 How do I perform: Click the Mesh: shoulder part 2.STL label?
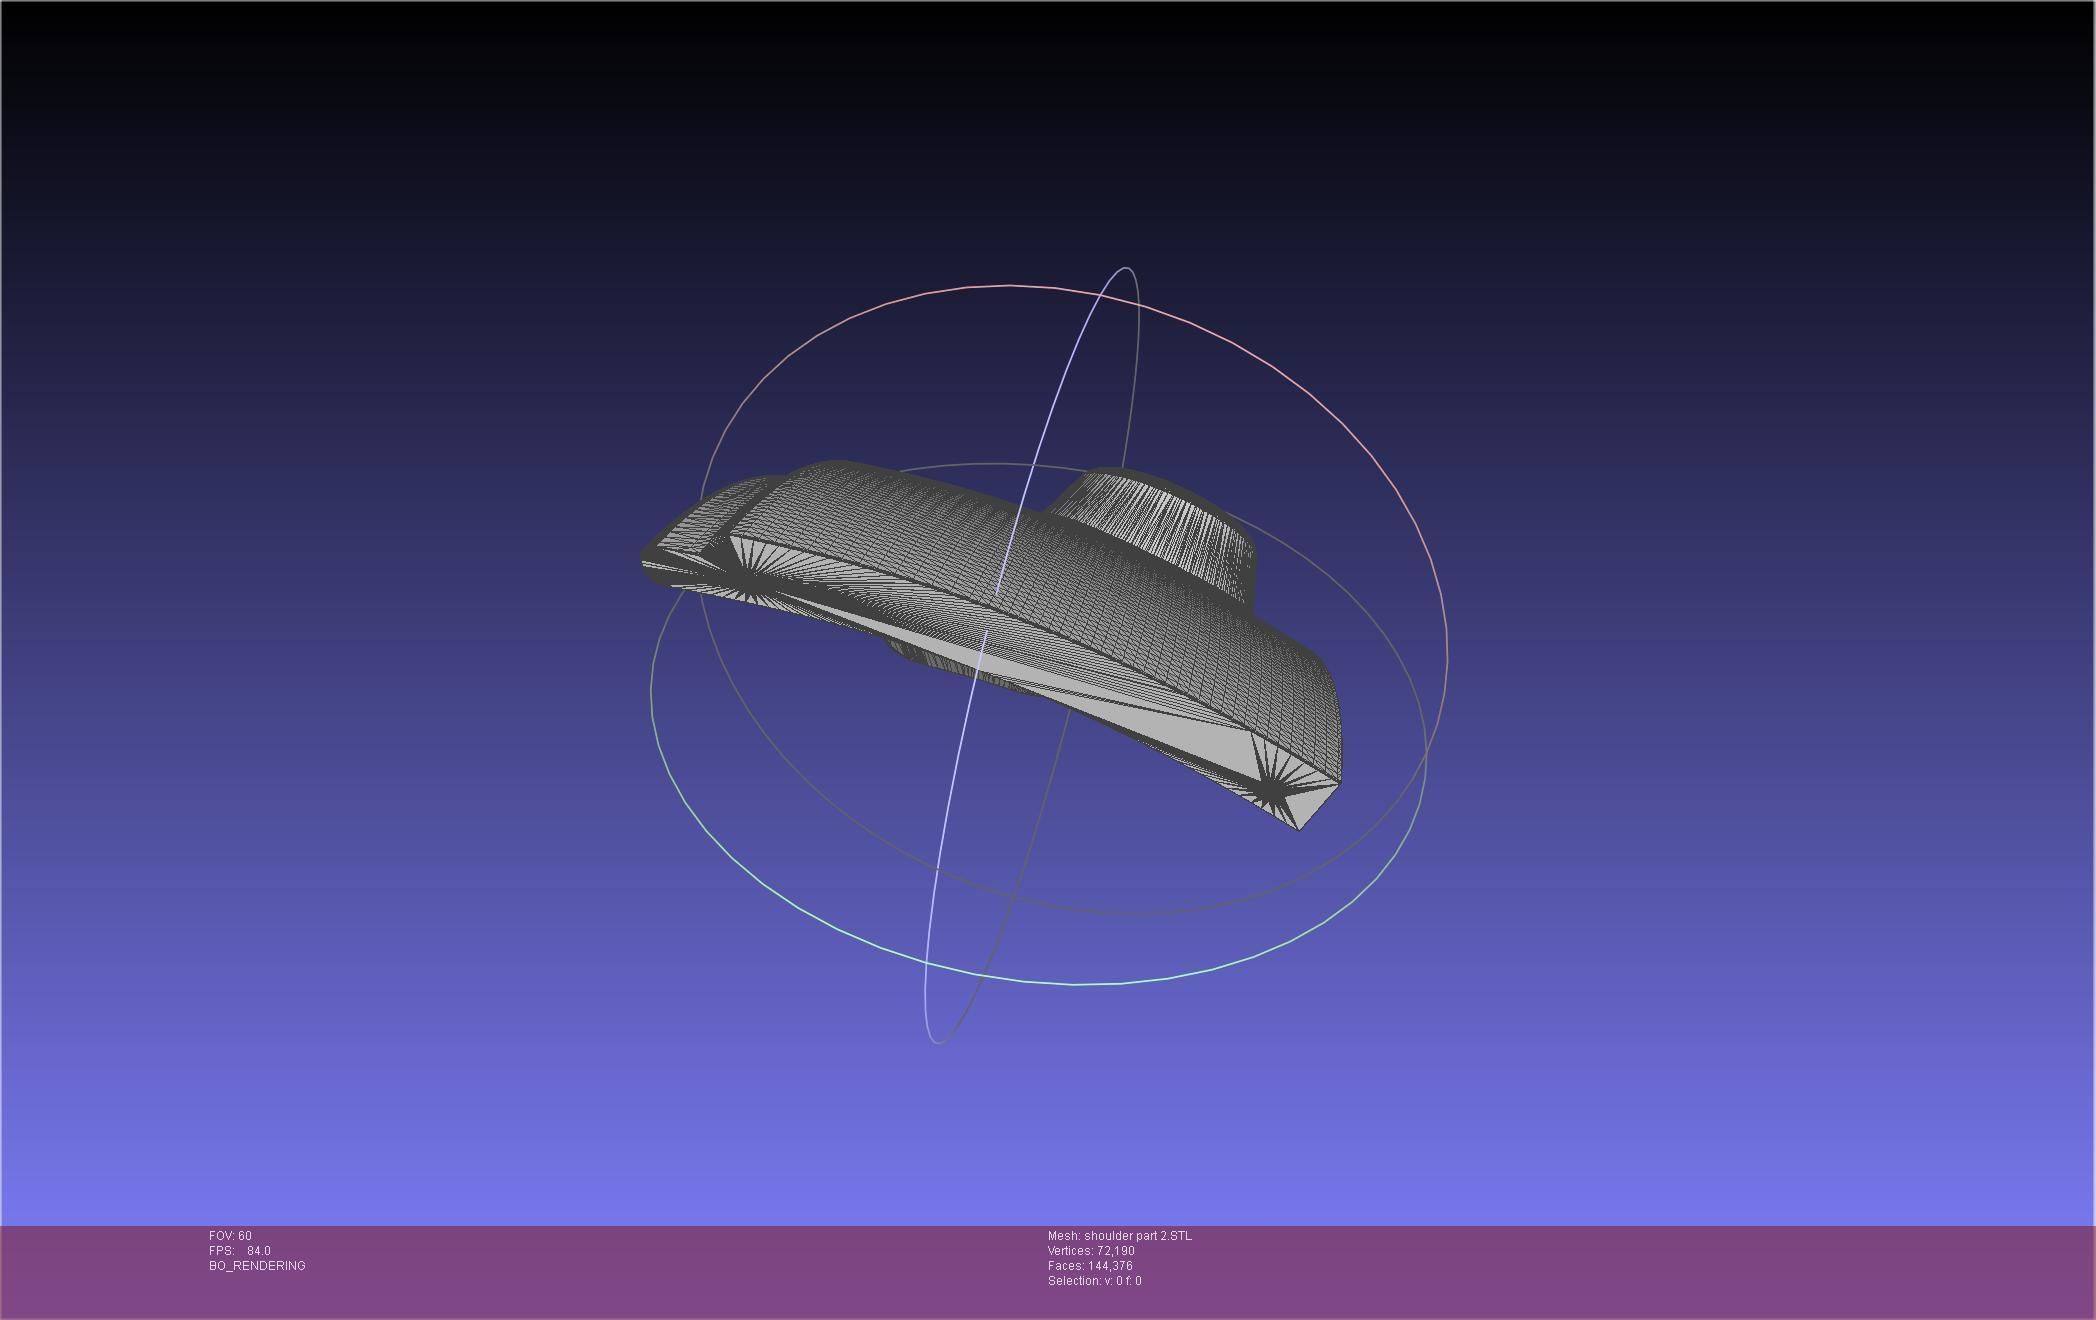tap(1120, 1236)
